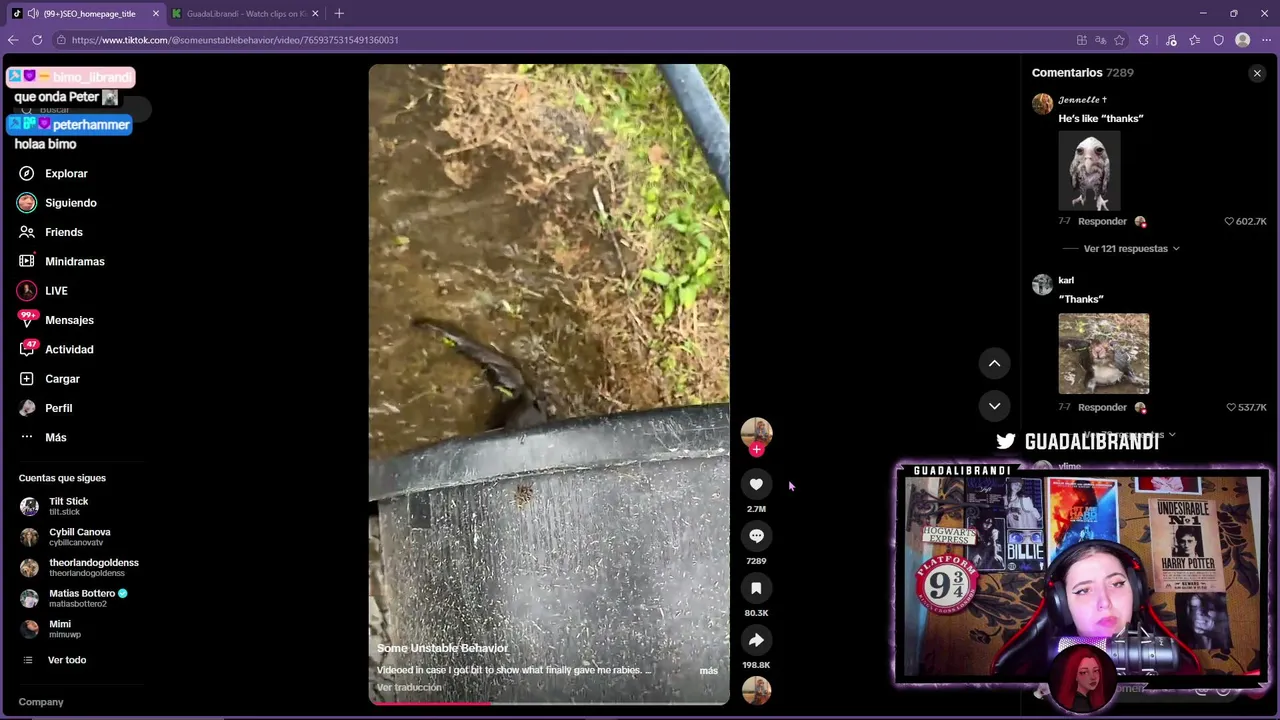
Task: Open the apps icon in address bar
Action: point(1082,40)
